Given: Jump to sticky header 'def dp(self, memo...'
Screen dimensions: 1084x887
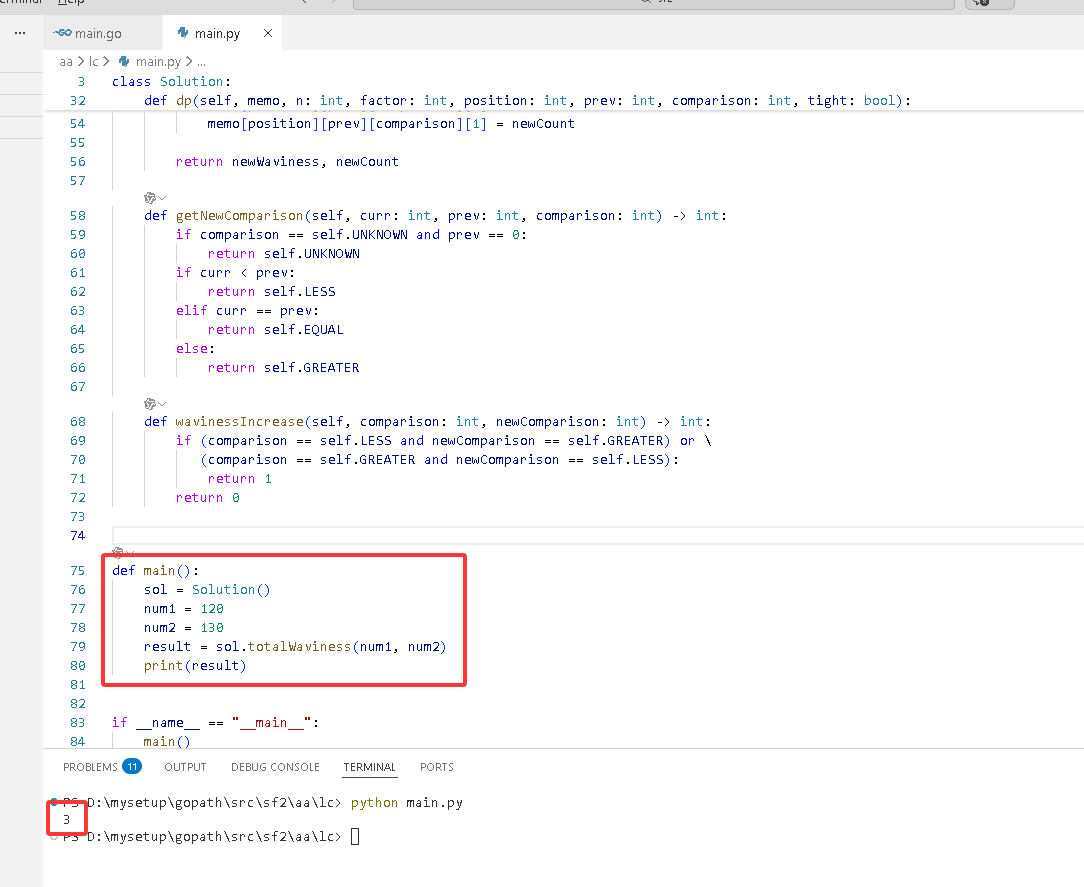Looking at the screenshot, I should (x=527, y=101).
